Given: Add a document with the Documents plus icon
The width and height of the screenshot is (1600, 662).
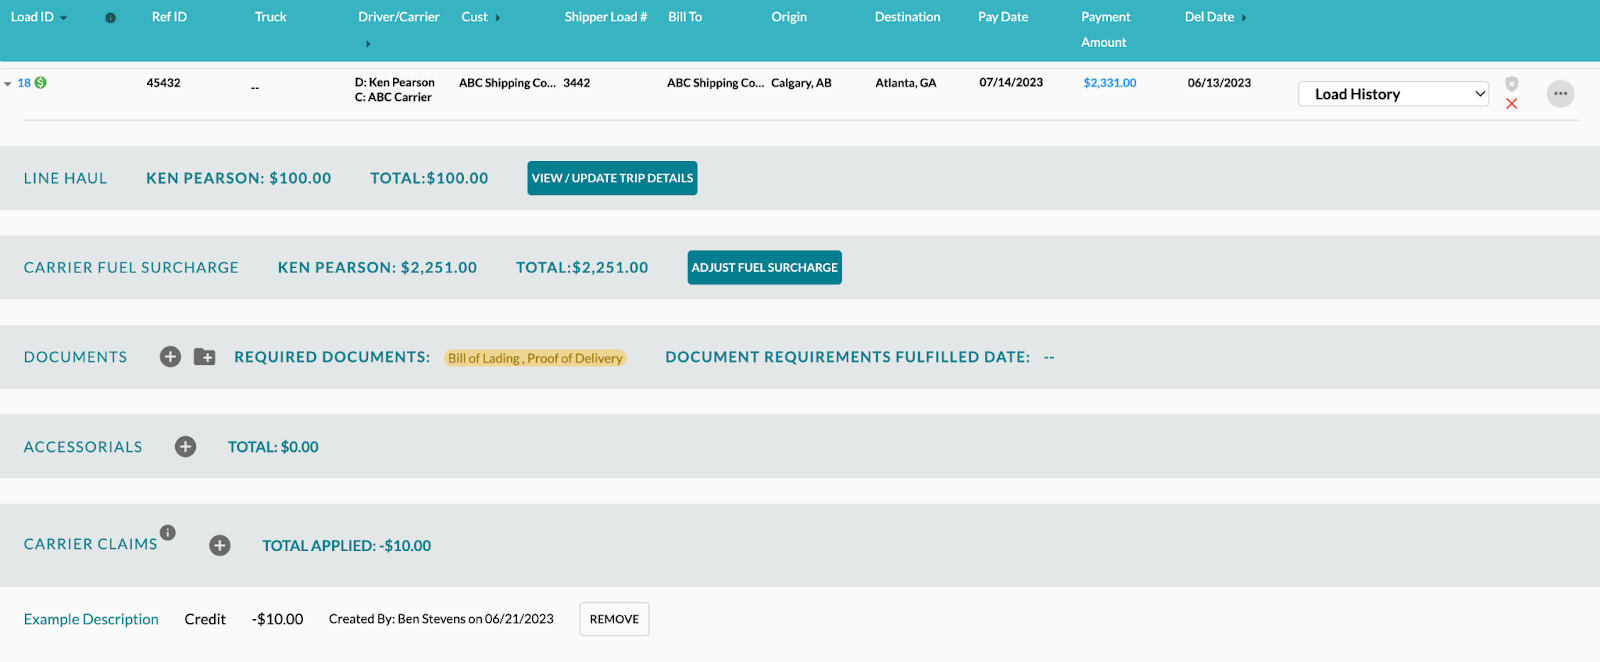Looking at the screenshot, I should (x=171, y=357).
